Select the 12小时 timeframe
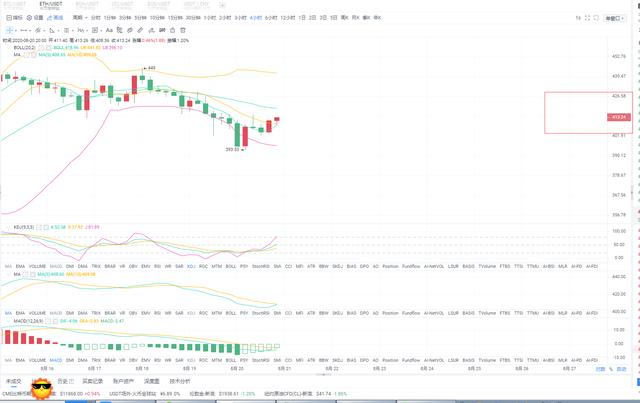The image size is (640, 403). tap(288, 18)
